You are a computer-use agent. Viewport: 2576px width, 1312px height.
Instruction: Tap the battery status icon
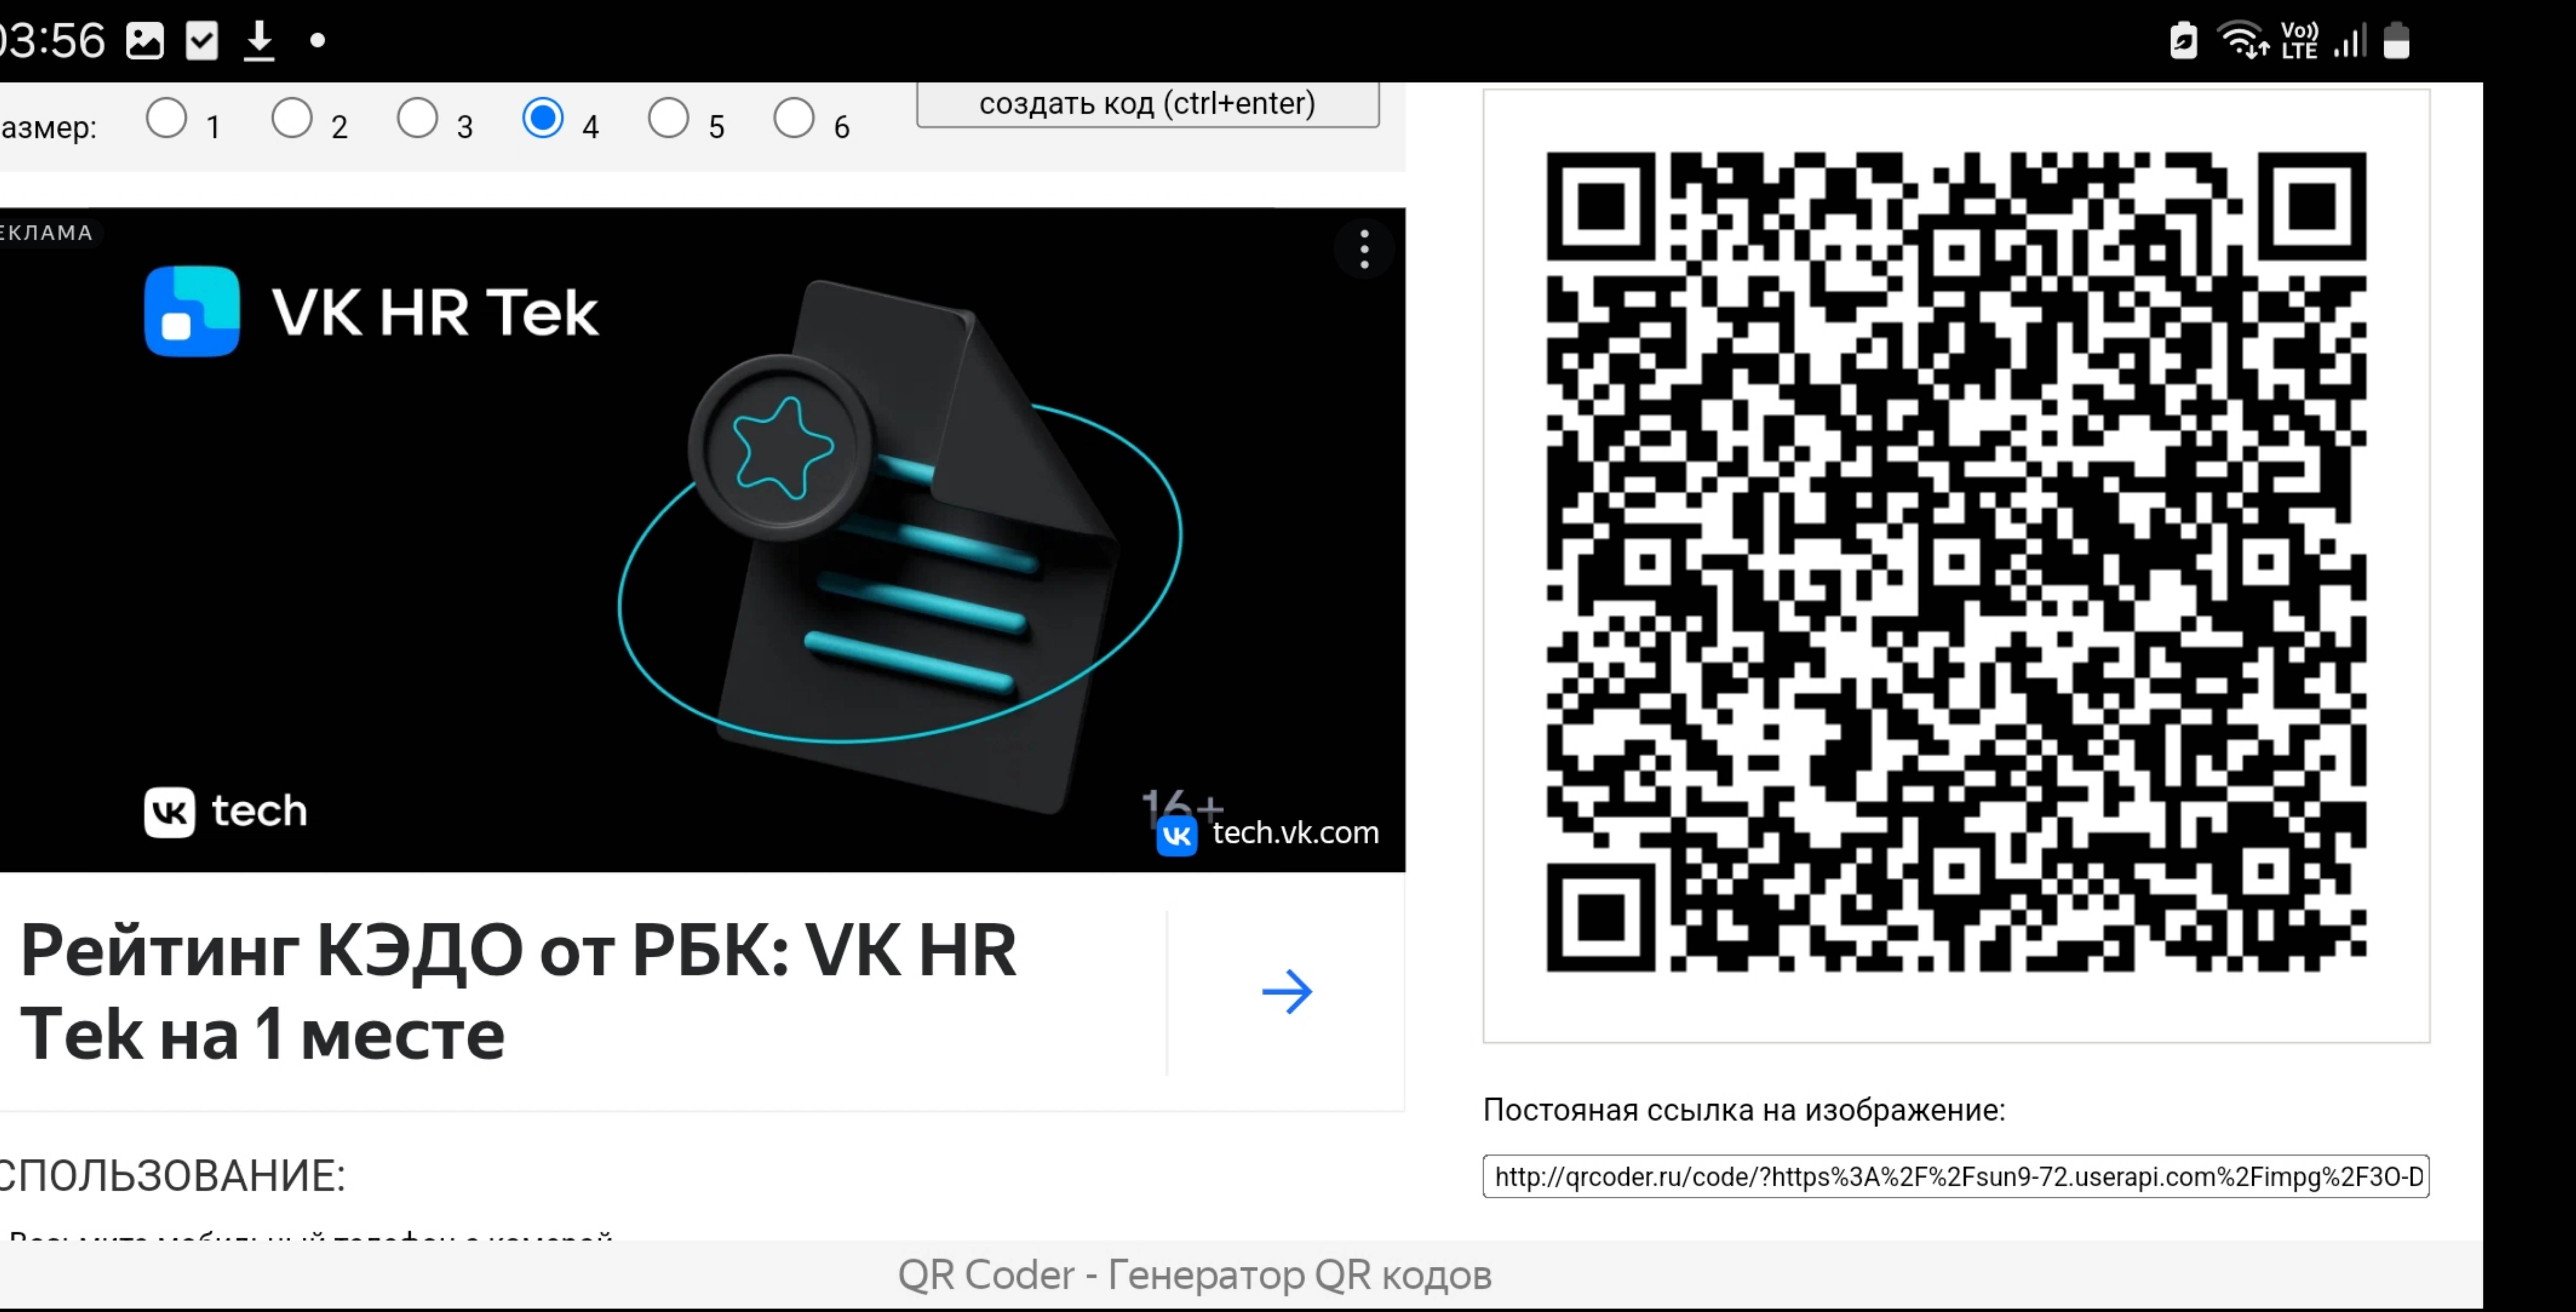click(x=2397, y=41)
